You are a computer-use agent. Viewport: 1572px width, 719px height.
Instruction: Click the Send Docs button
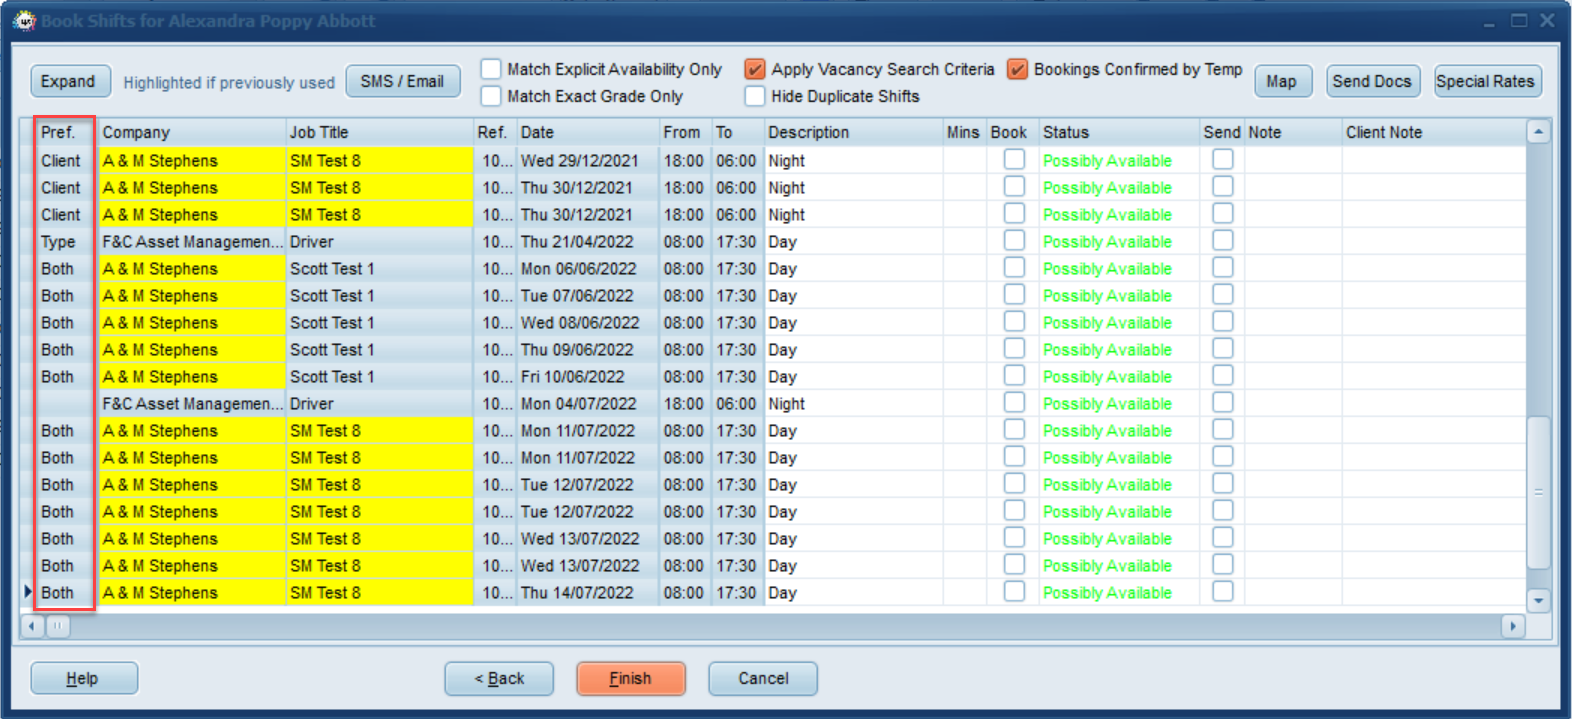(1373, 81)
